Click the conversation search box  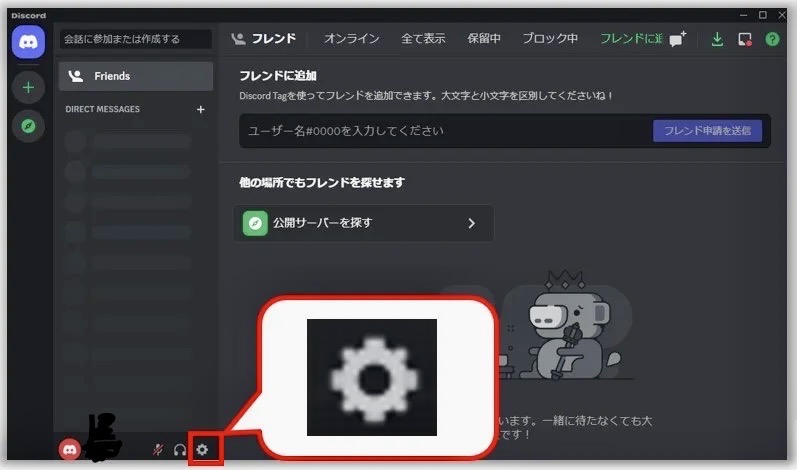click(136, 39)
